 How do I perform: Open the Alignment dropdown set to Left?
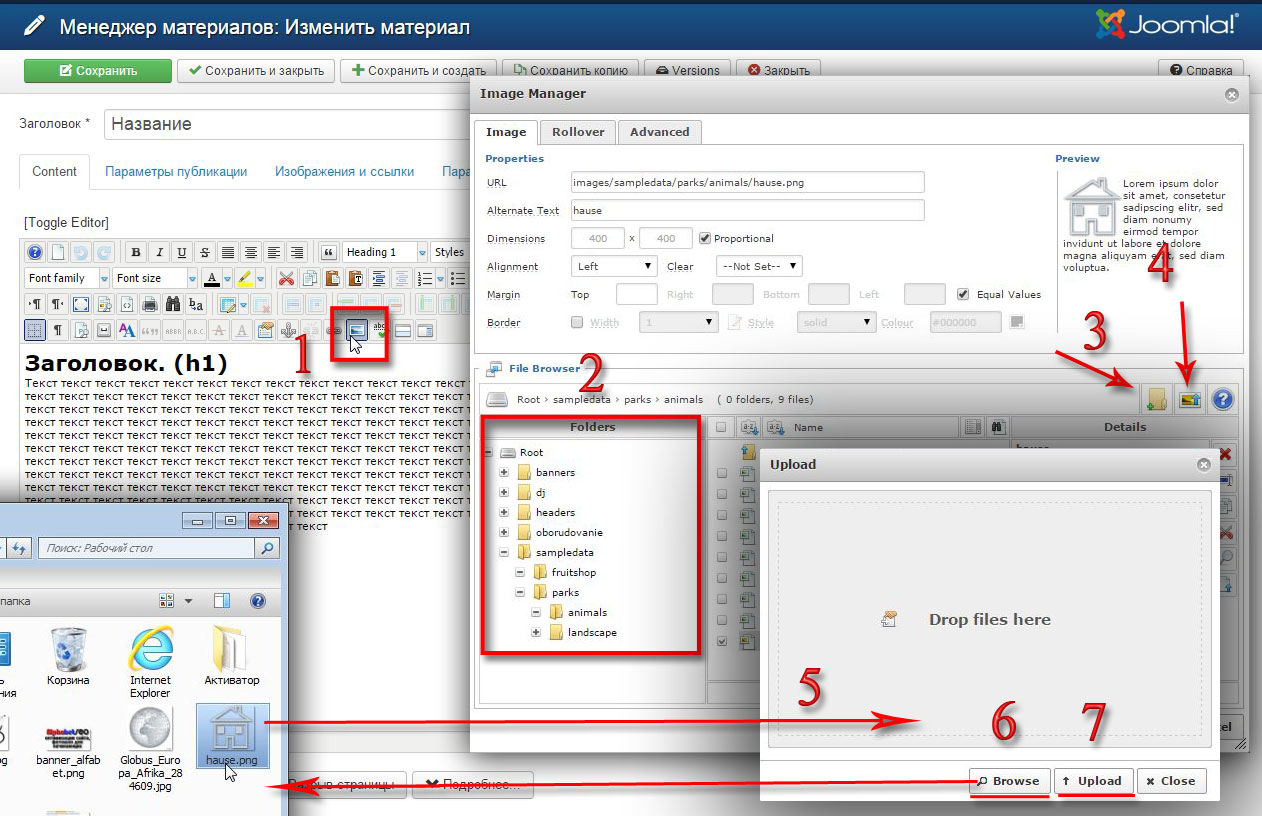click(x=614, y=266)
